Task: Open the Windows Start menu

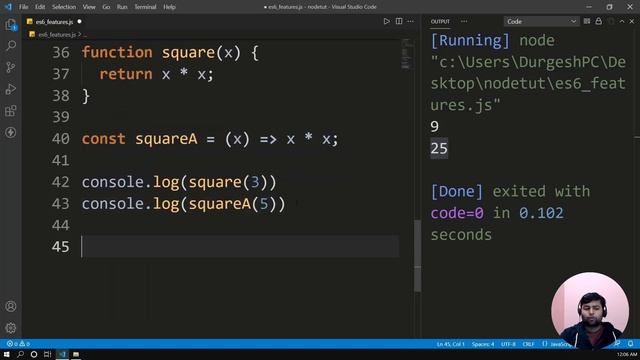Action: point(7,354)
